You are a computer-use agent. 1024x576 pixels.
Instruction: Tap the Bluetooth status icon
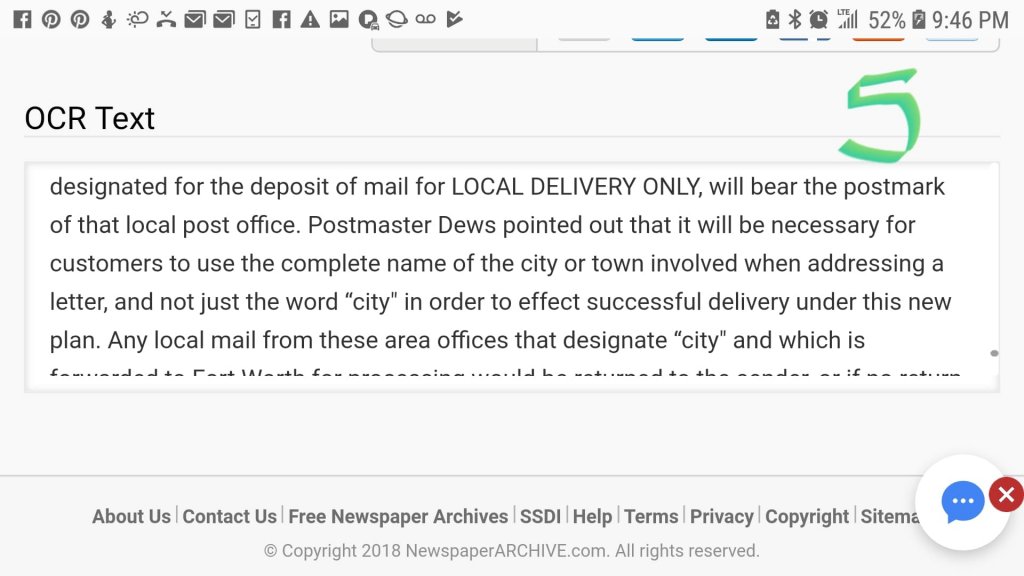795,19
